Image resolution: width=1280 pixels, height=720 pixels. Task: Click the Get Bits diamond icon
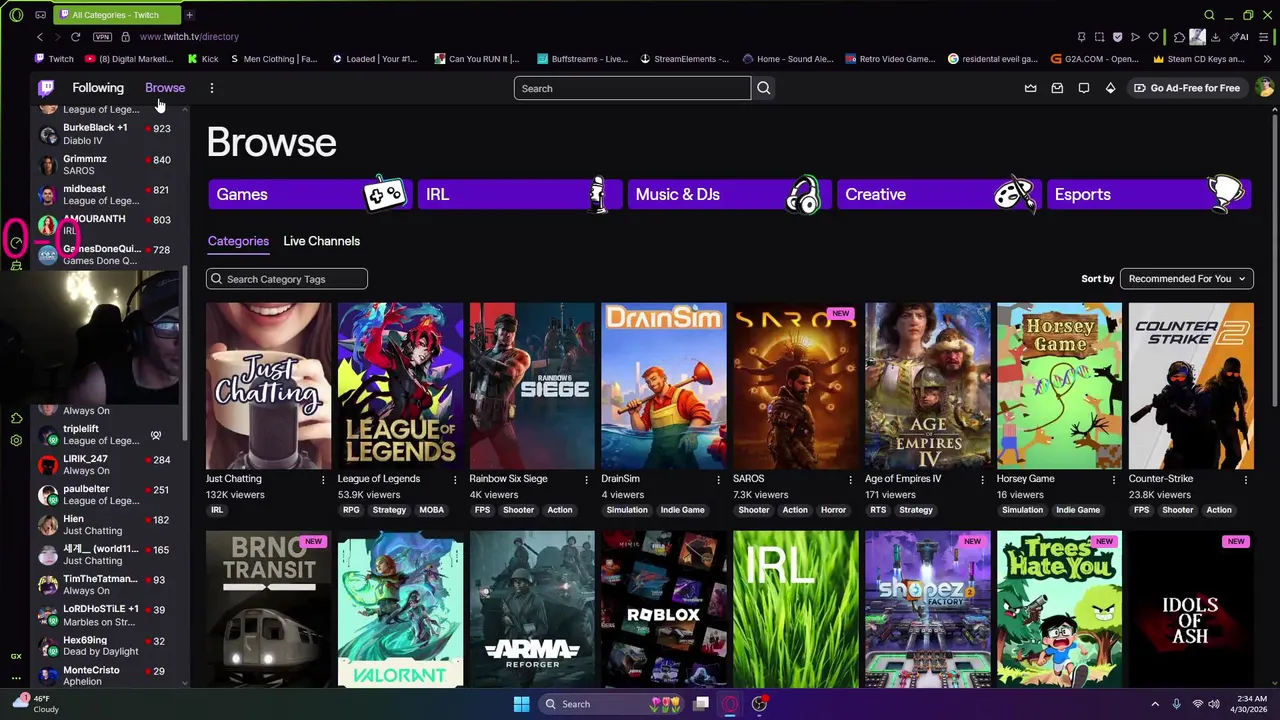coord(1110,88)
